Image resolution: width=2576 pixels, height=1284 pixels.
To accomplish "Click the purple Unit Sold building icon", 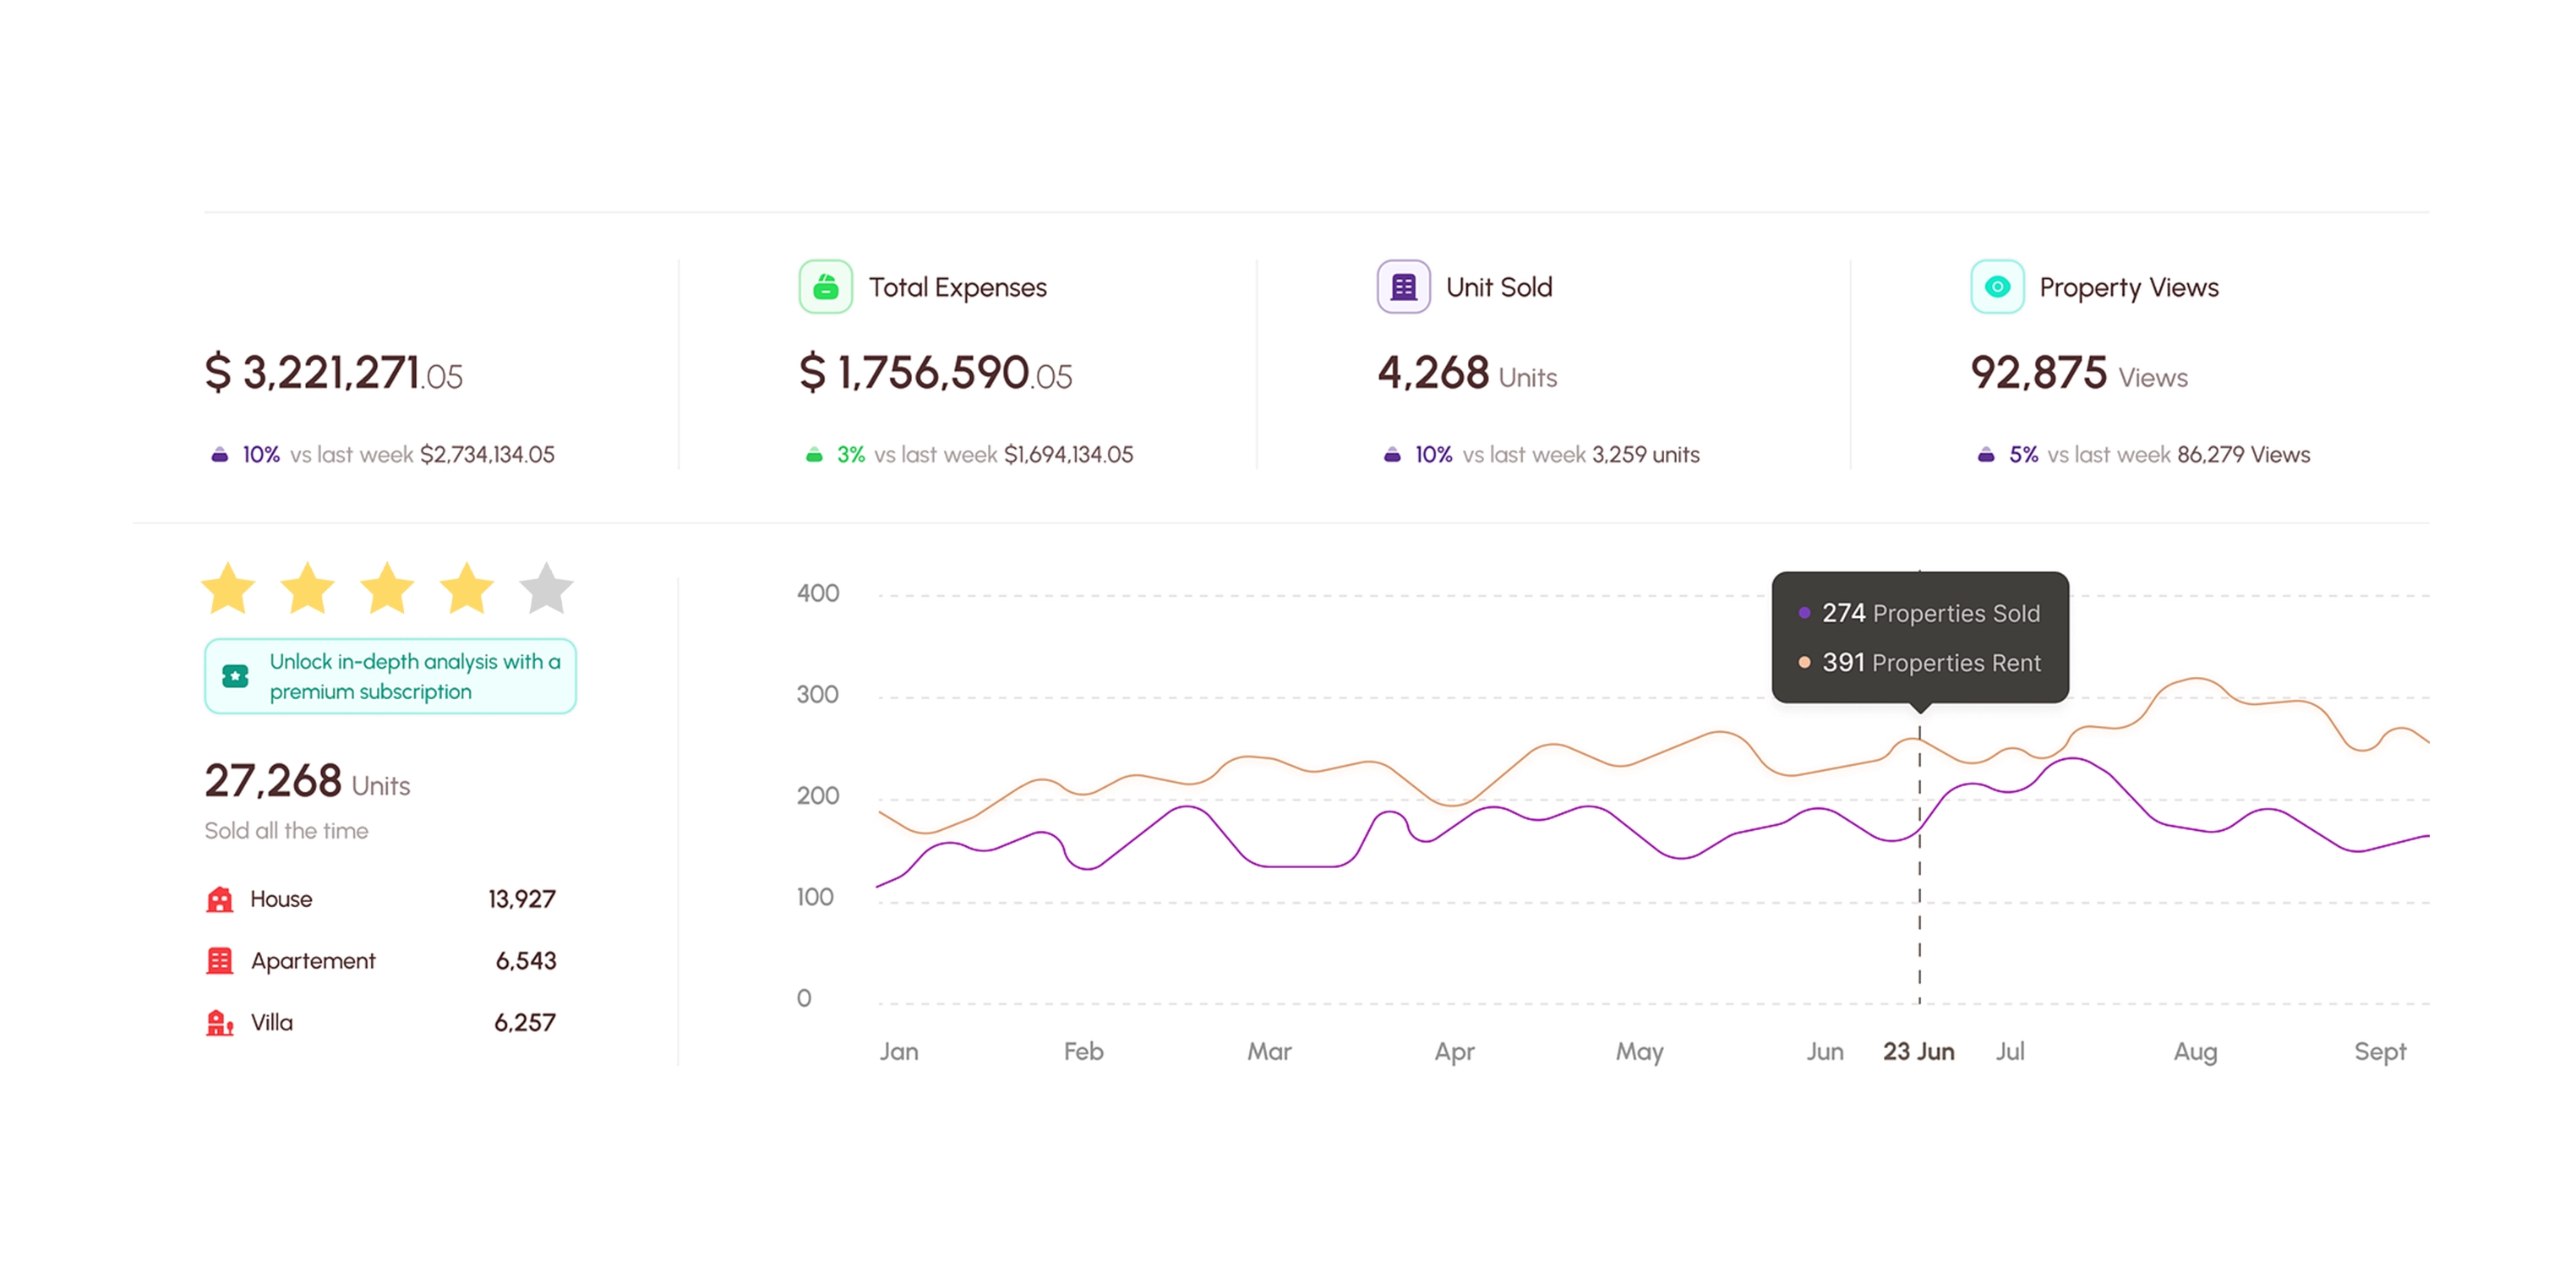I will [x=1403, y=287].
